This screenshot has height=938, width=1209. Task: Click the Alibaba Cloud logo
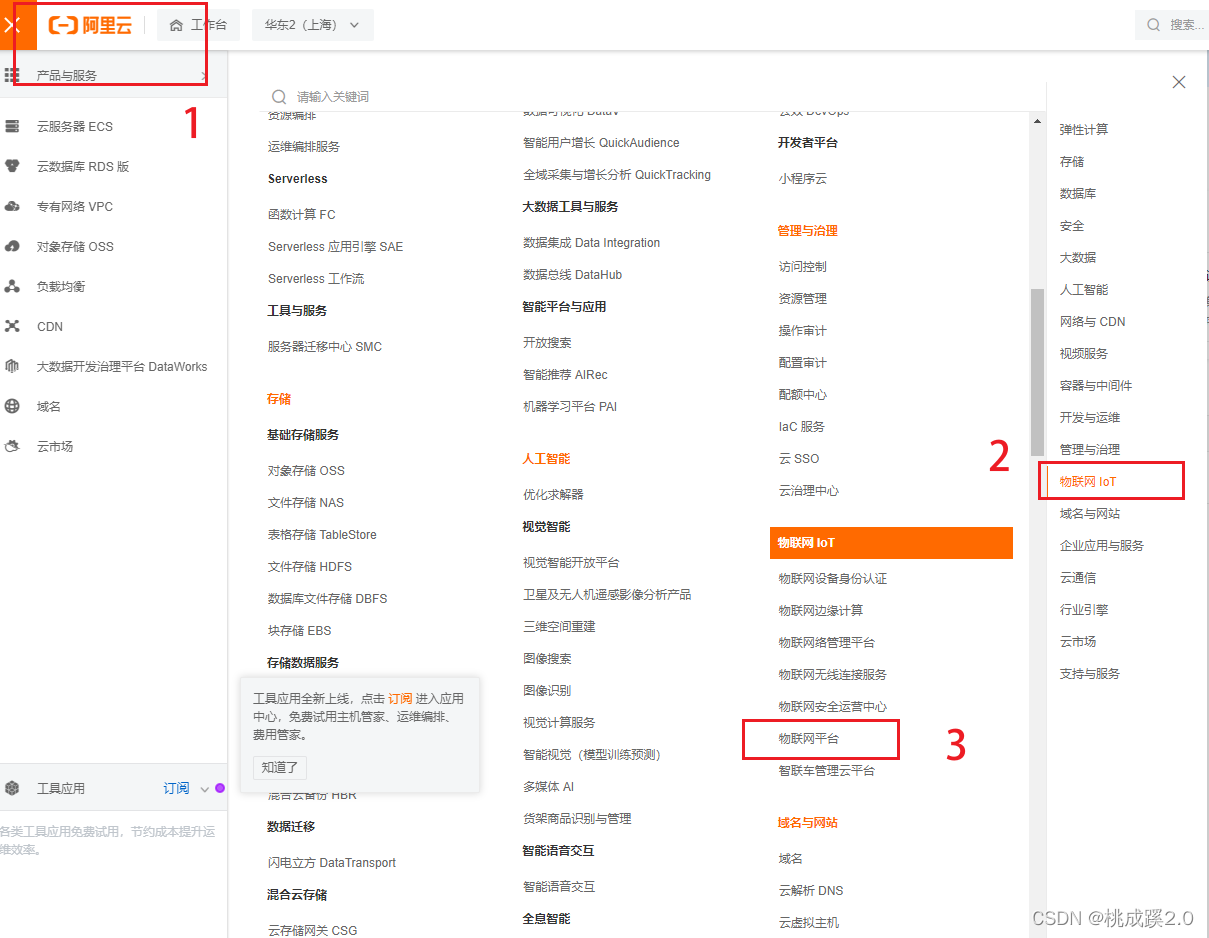click(x=90, y=24)
